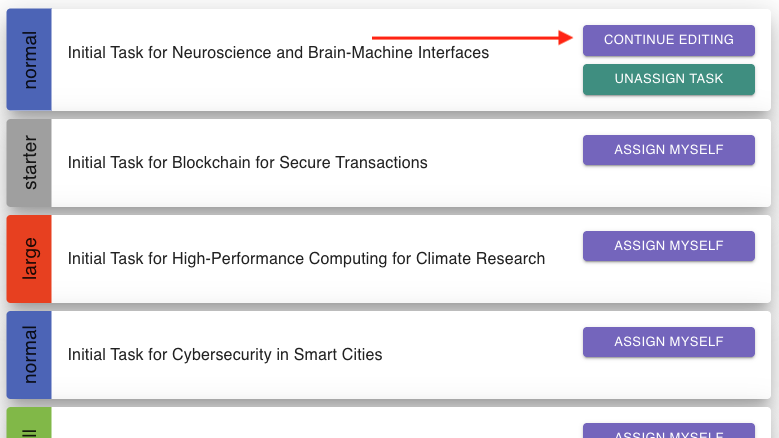Click empty space below Blockchain's Assign Myself button
The height and width of the screenshot is (438, 779).
coord(668,187)
